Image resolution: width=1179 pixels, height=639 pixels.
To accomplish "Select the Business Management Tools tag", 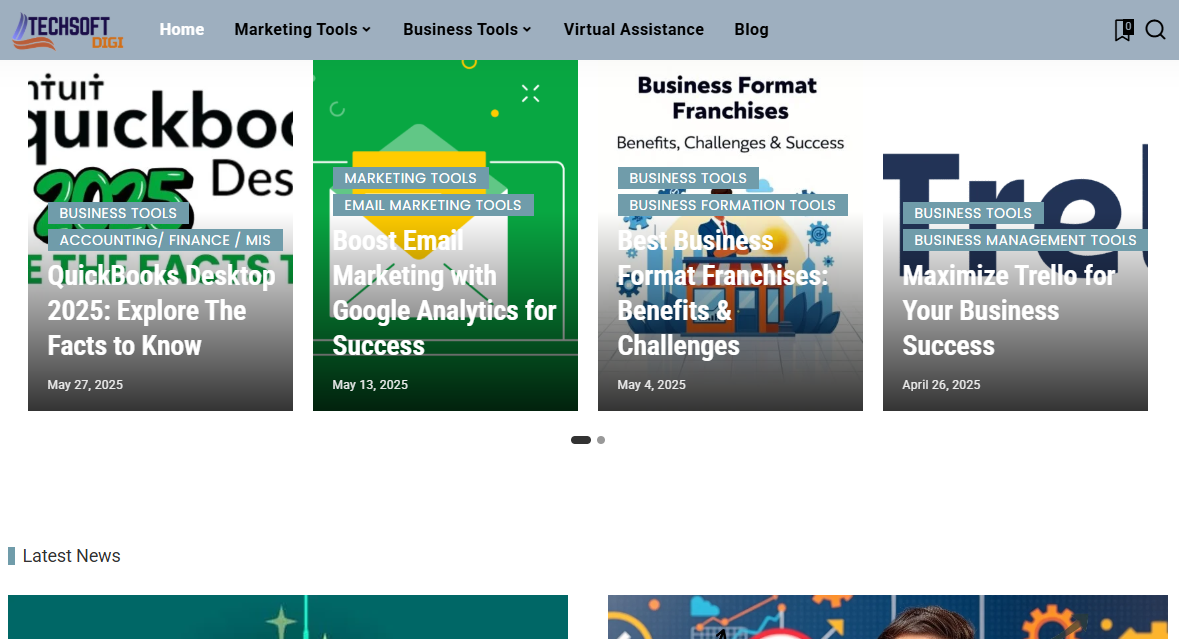I will click(1025, 240).
